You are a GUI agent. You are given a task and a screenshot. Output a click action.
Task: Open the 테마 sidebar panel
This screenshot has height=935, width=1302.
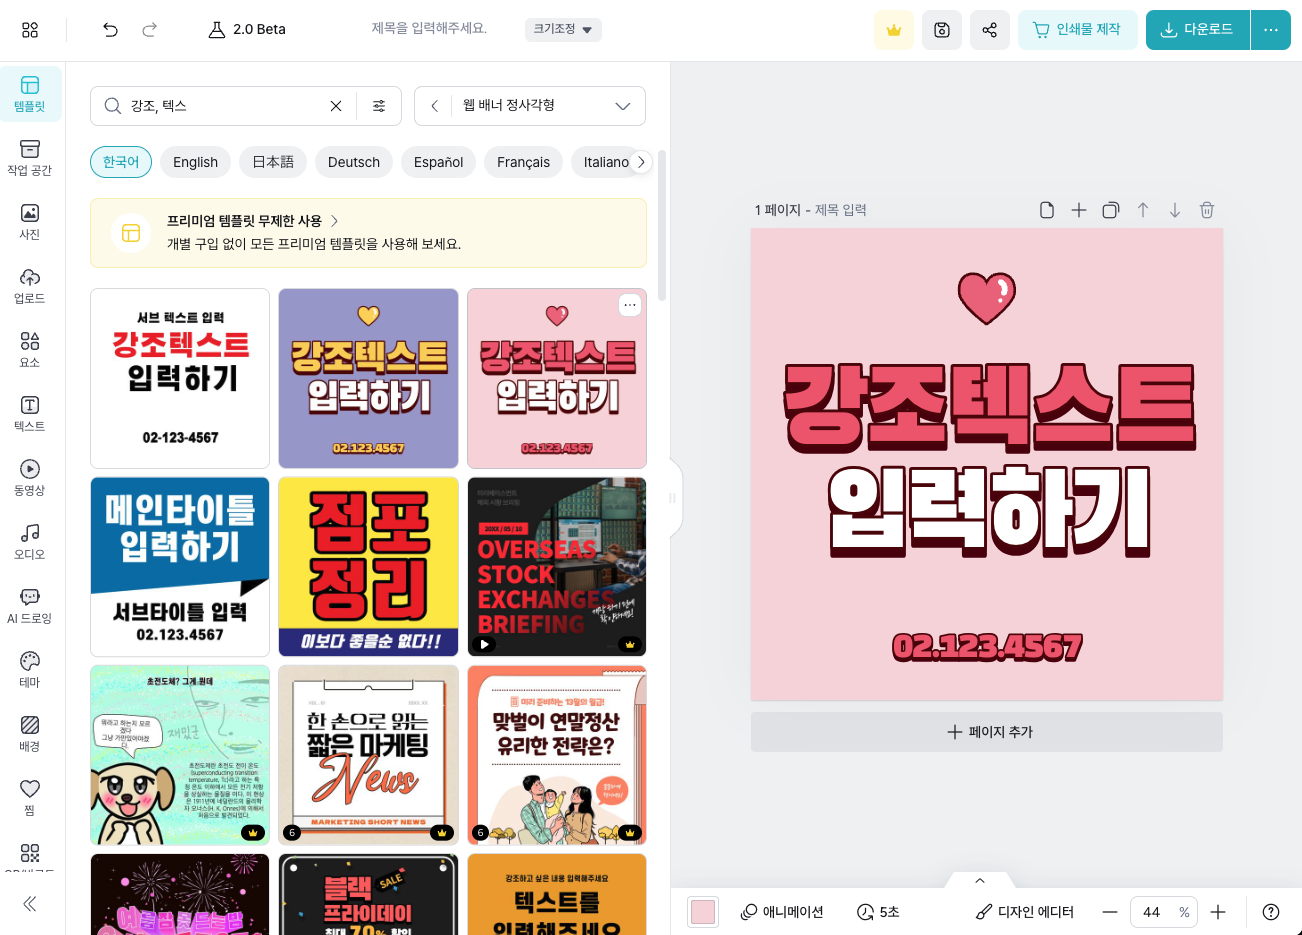point(30,670)
